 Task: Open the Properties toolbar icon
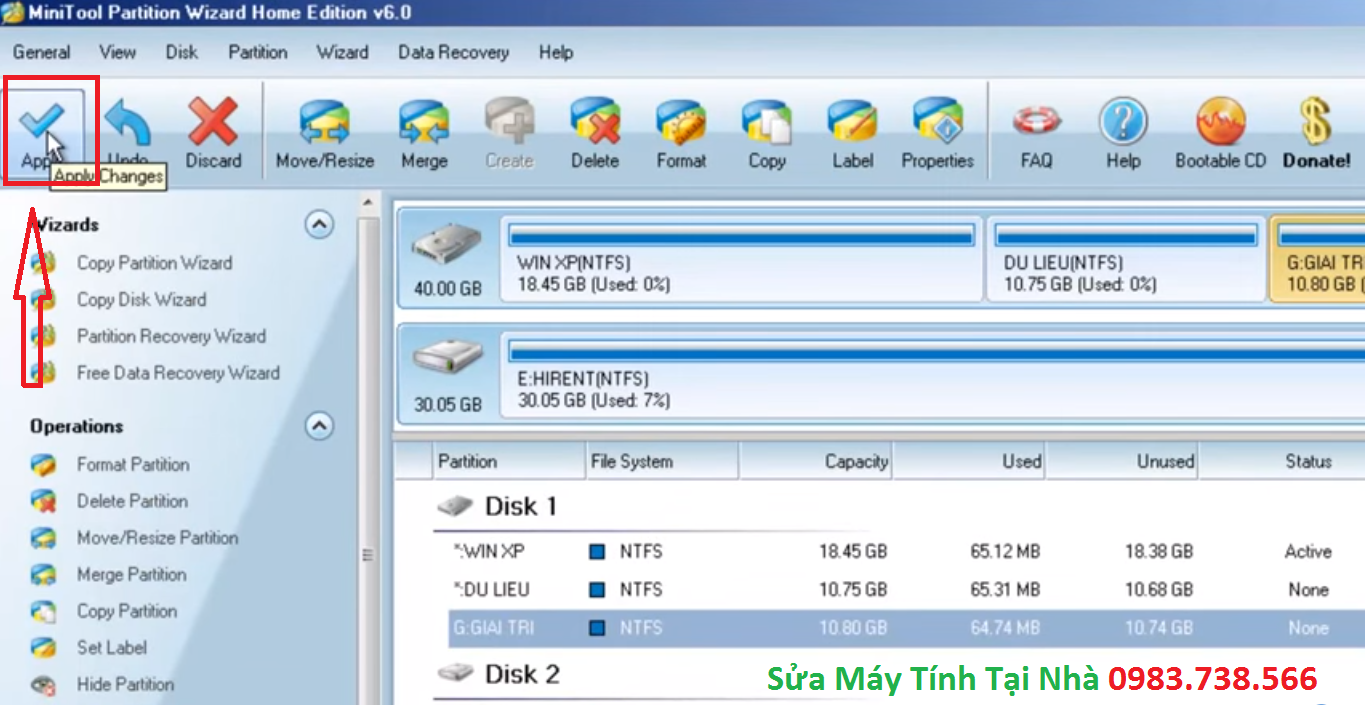click(938, 122)
